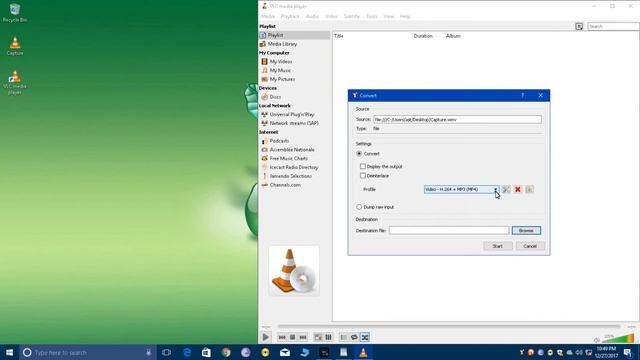Open the Windows Start menu
Viewport: 640px width, 360px height.
tap(9, 352)
